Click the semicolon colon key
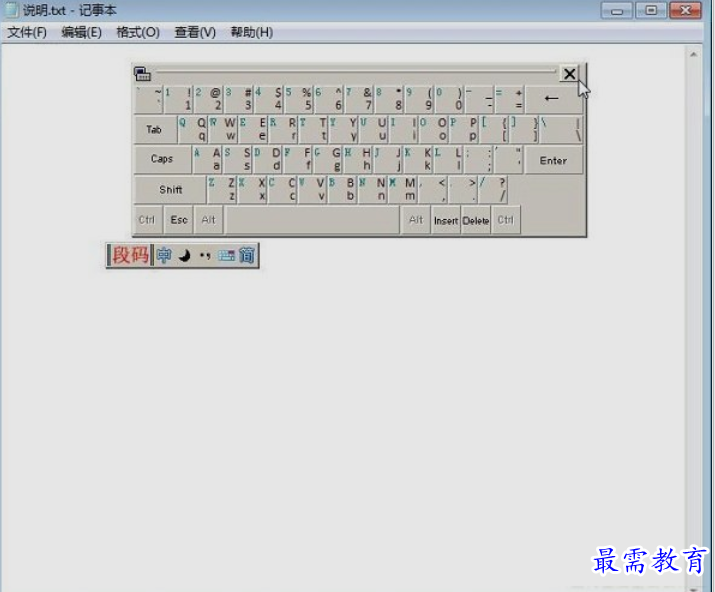 tap(478, 159)
